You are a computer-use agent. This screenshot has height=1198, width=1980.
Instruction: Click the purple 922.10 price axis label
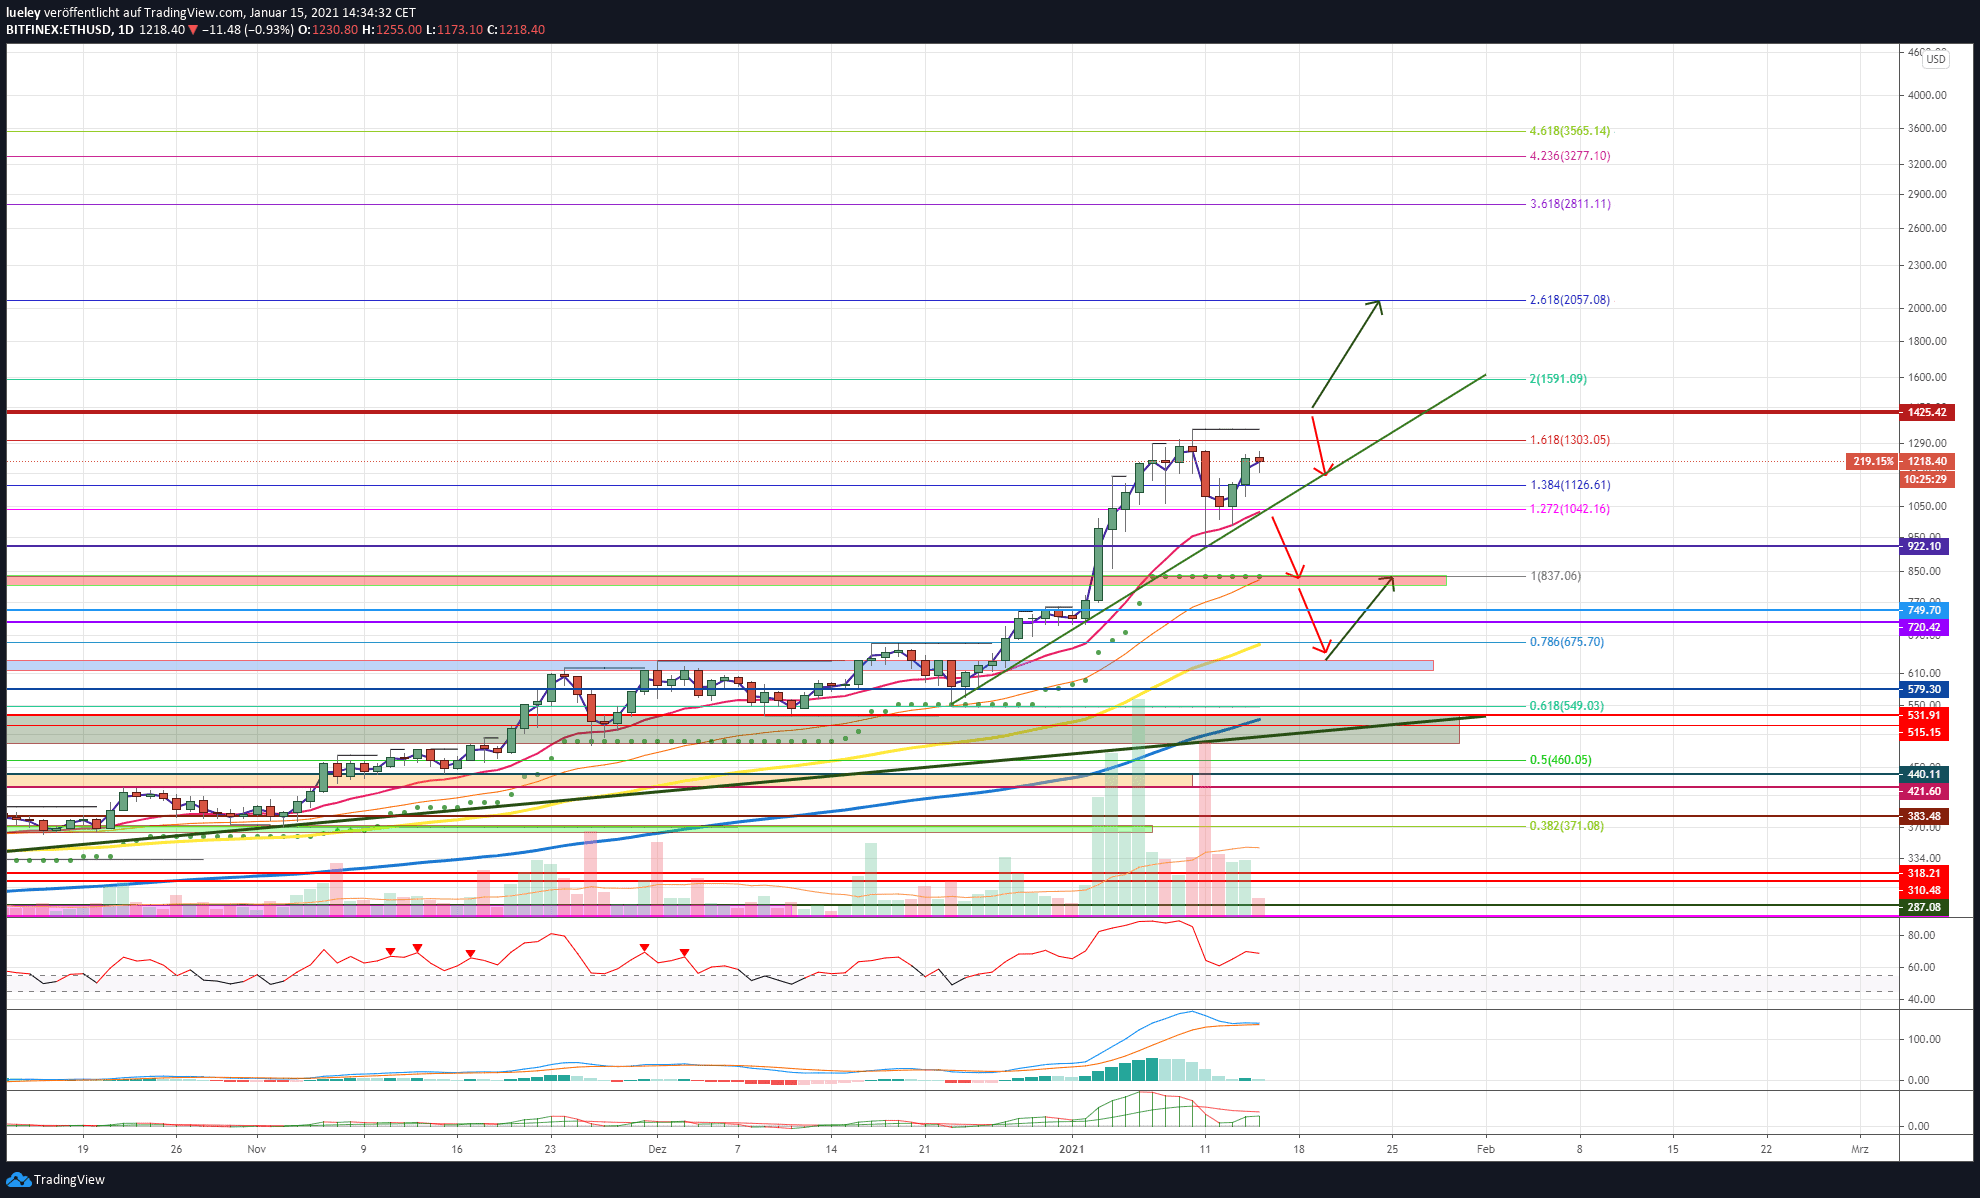1923,546
